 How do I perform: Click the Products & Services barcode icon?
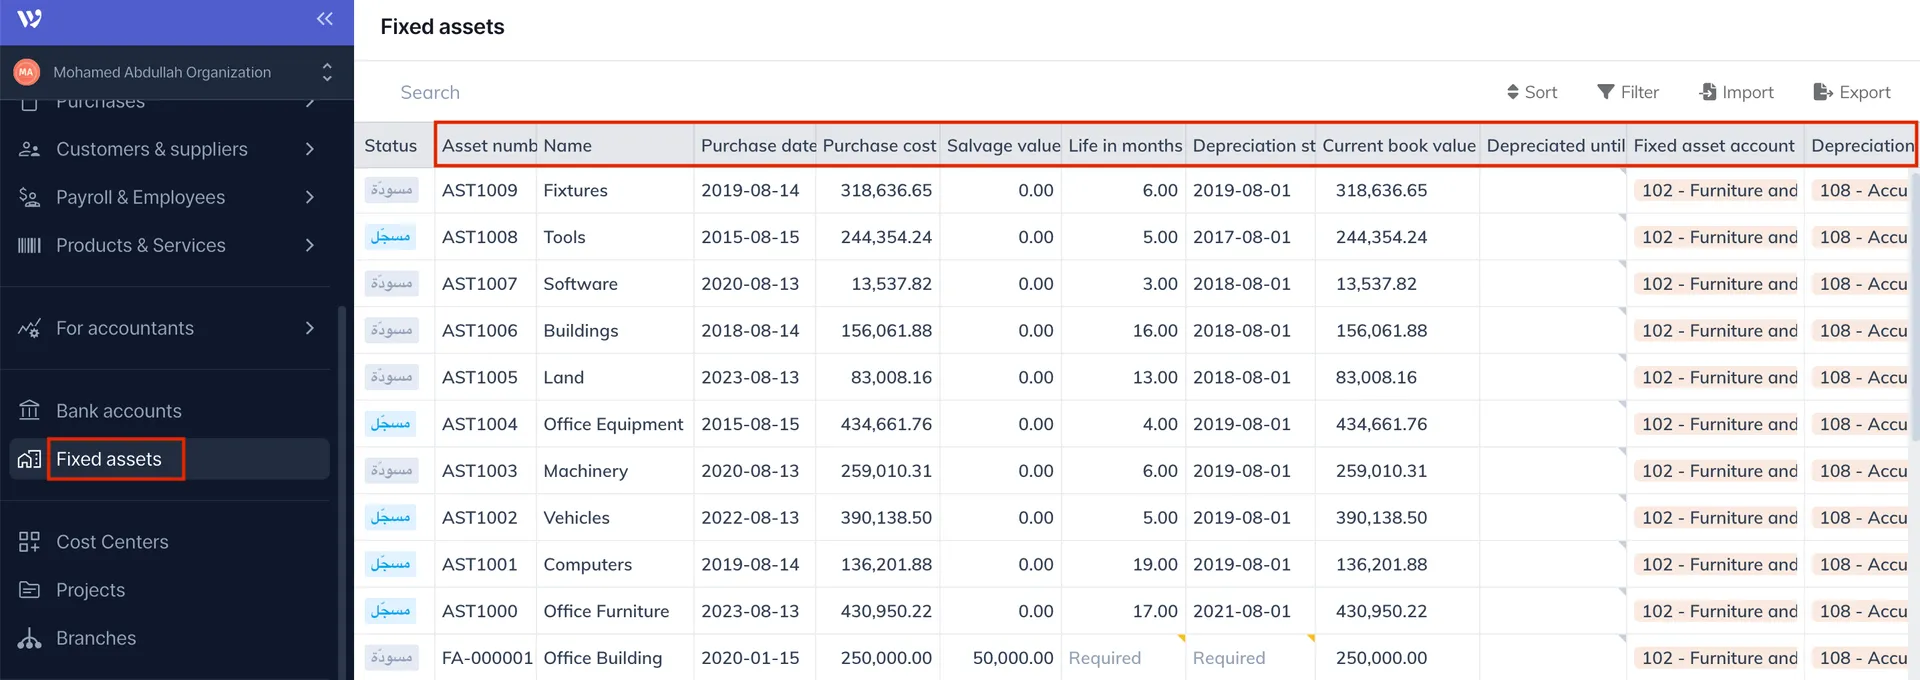coord(30,245)
